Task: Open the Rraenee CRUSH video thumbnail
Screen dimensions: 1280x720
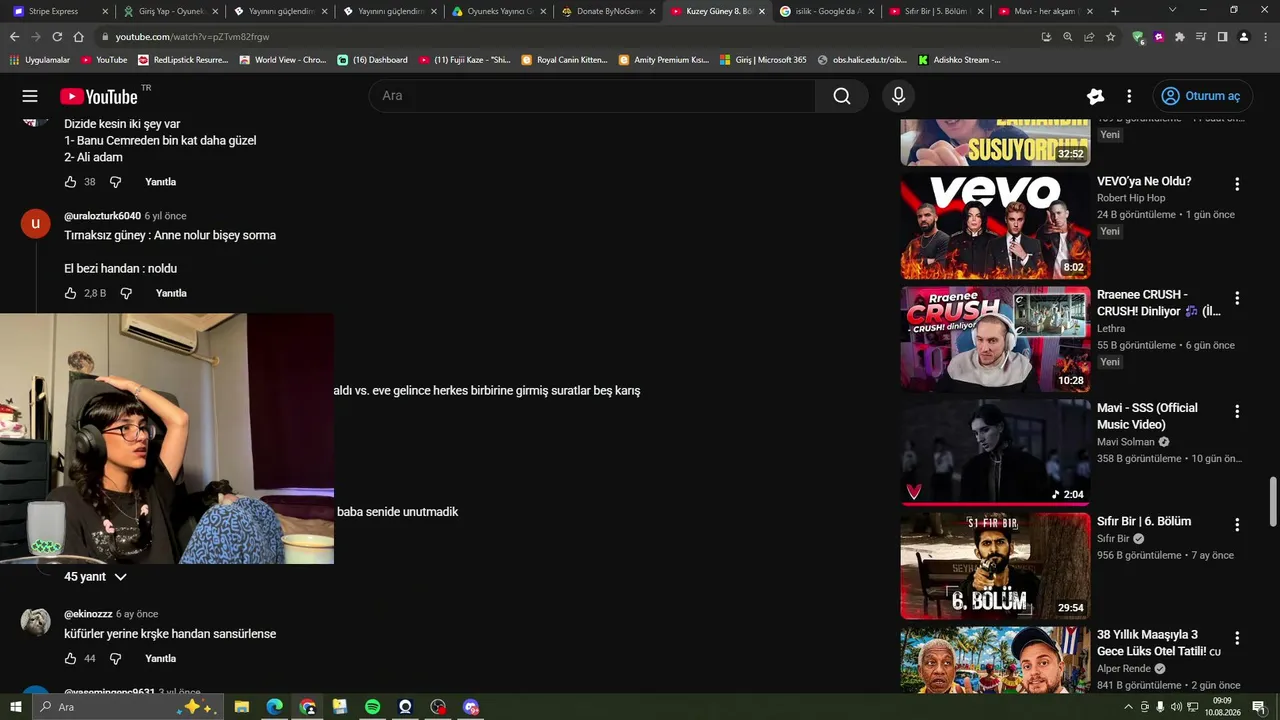Action: click(x=995, y=339)
